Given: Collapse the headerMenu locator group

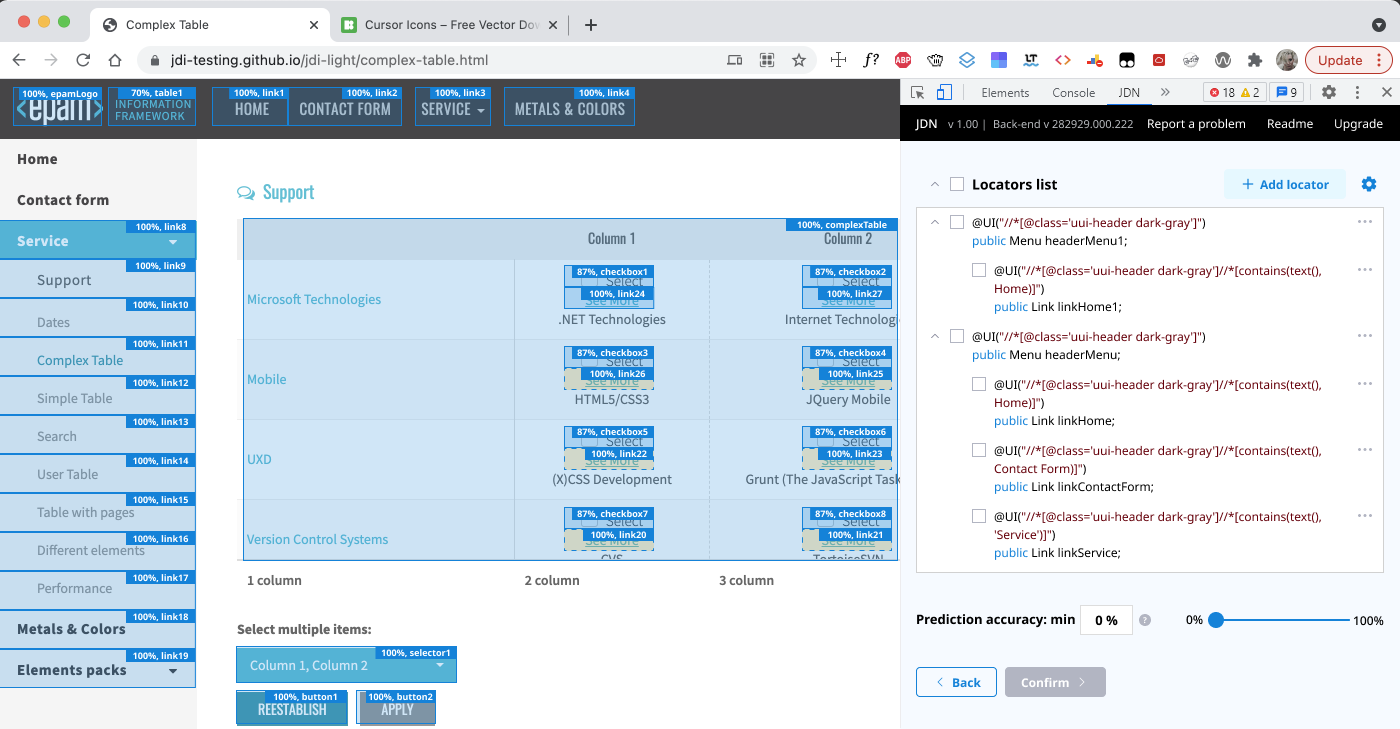Looking at the screenshot, I should (x=935, y=336).
